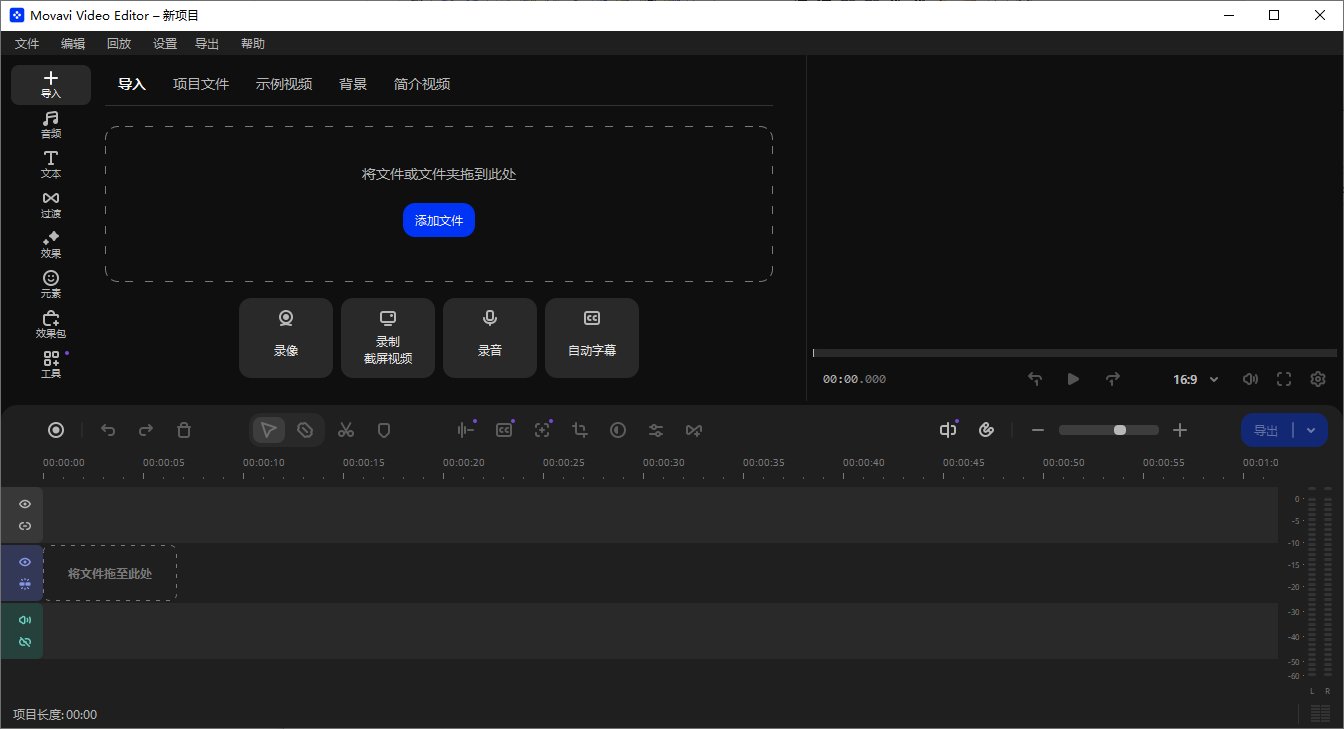Click the crop tool icon
The image size is (1344, 729).
[x=580, y=430]
